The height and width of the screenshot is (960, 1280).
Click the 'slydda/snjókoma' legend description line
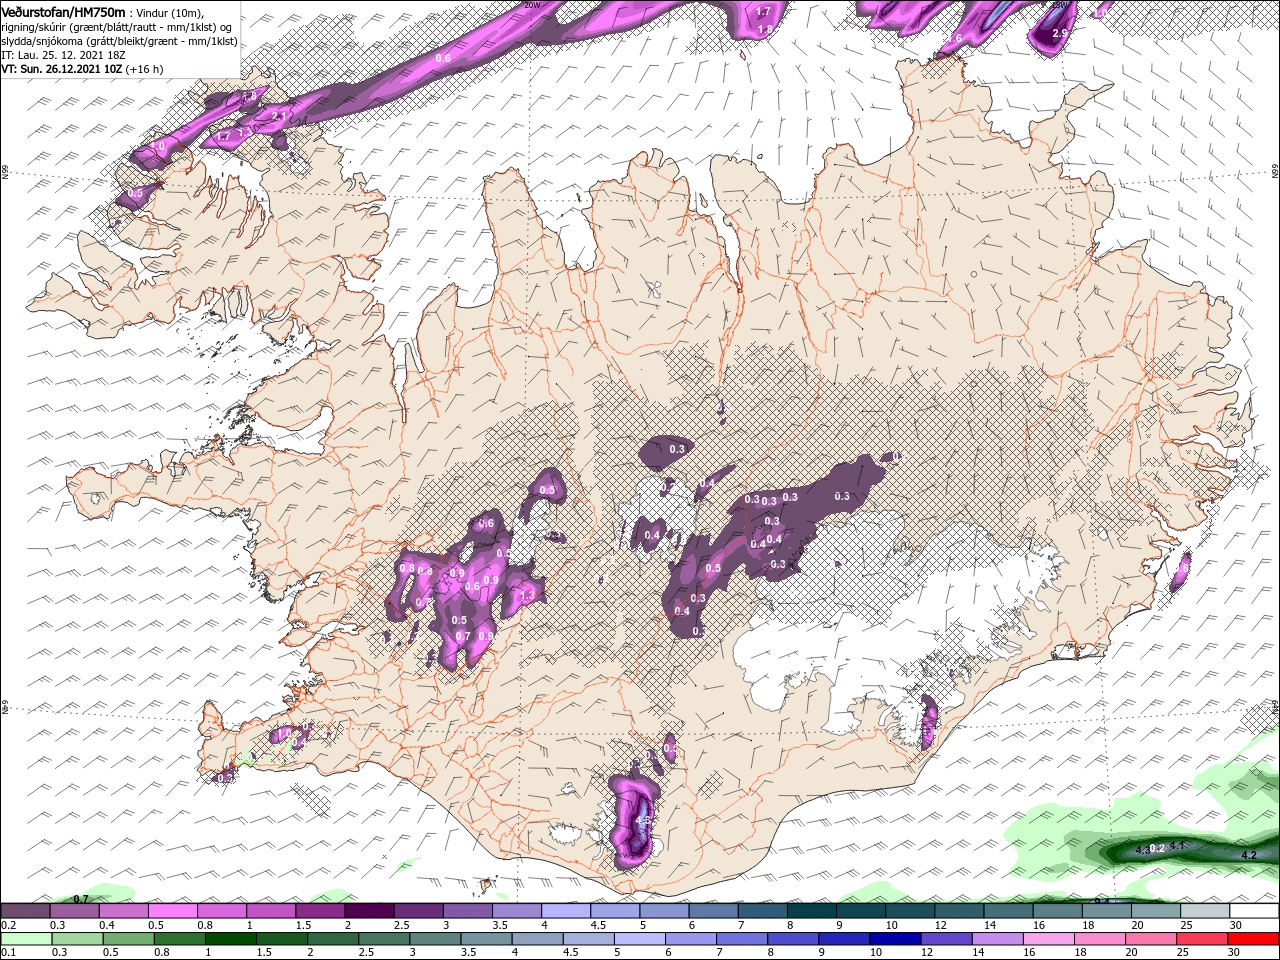tap(118, 41)
